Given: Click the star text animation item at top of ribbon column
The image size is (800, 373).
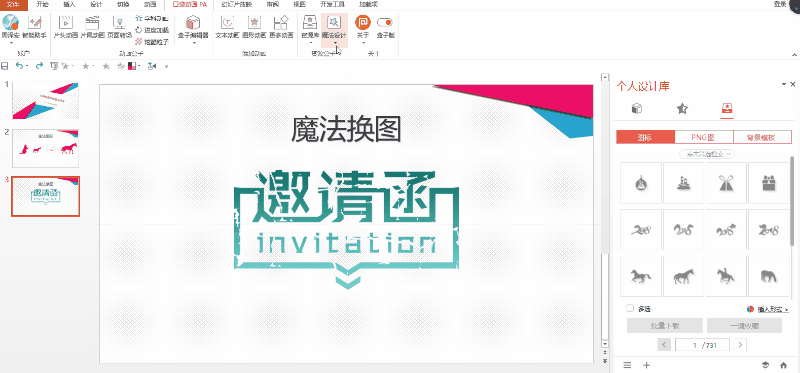Looking at the screenshot, I should tap(152, 18).
